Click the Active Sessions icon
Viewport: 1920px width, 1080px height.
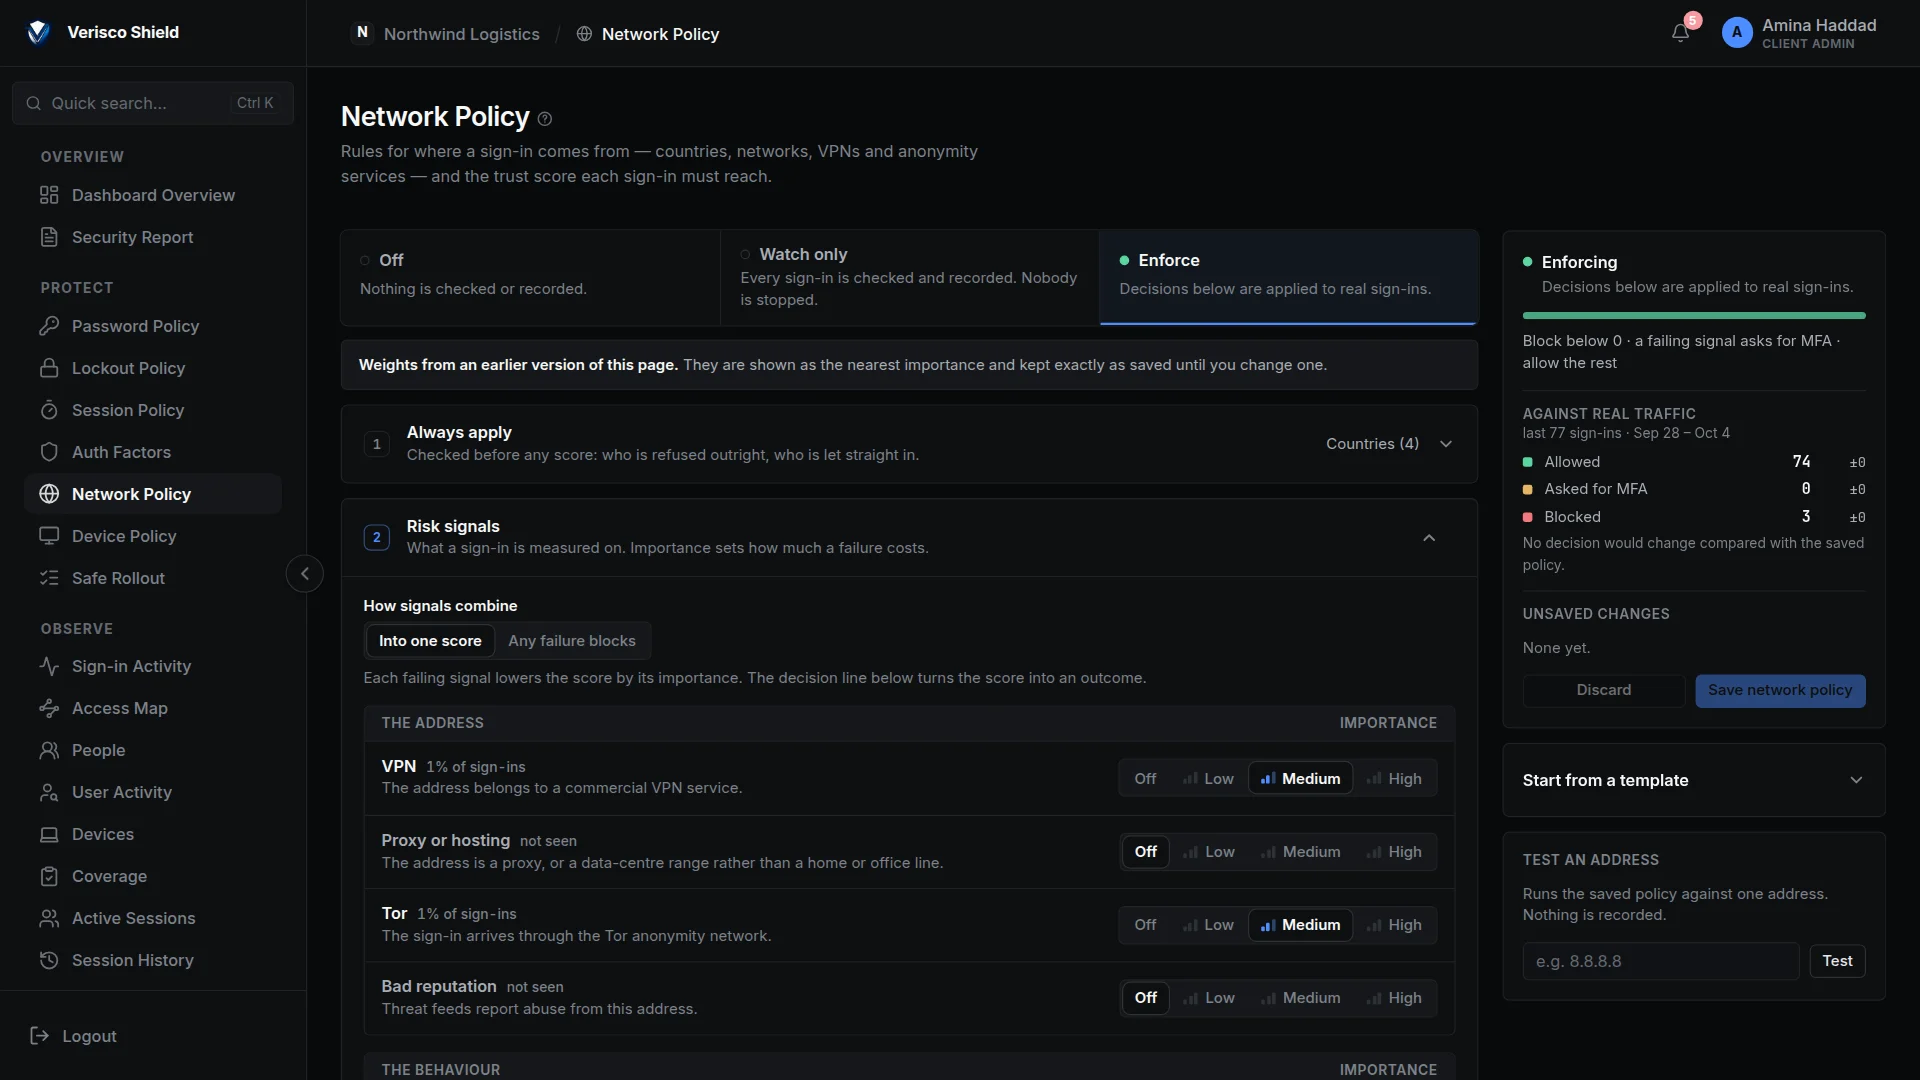click(49, 918)
